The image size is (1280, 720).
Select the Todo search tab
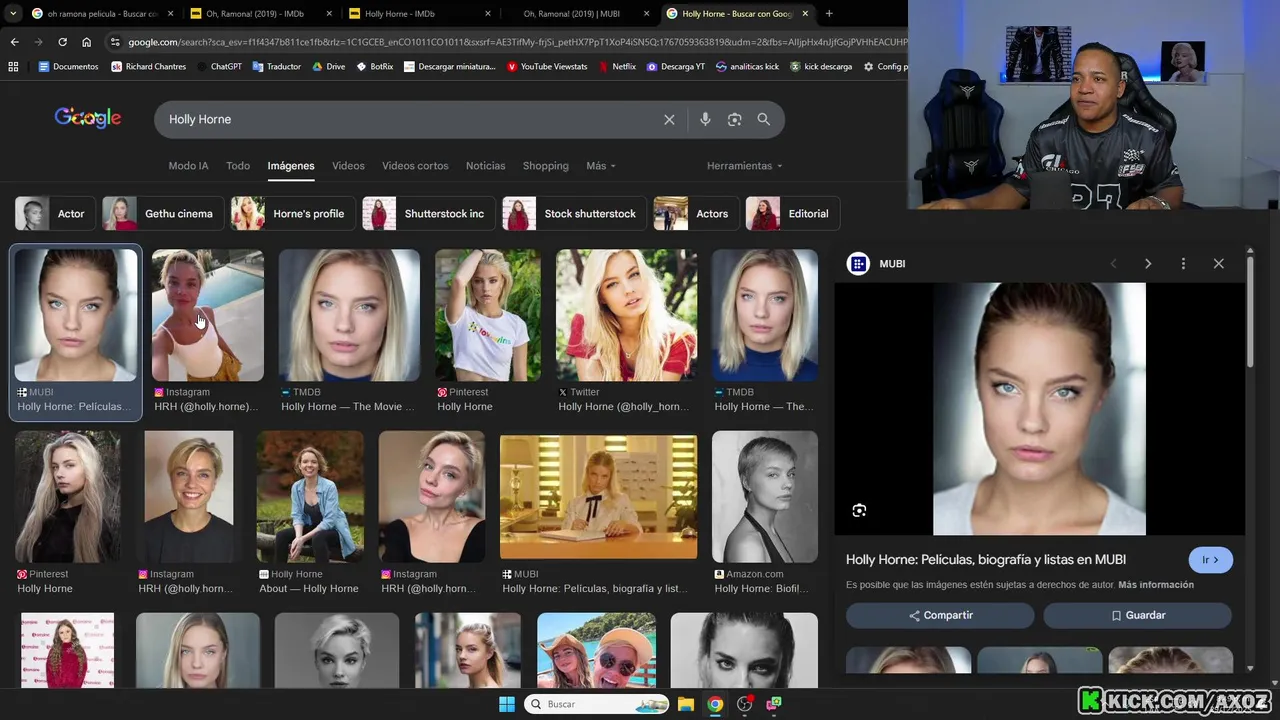(238, 166)
